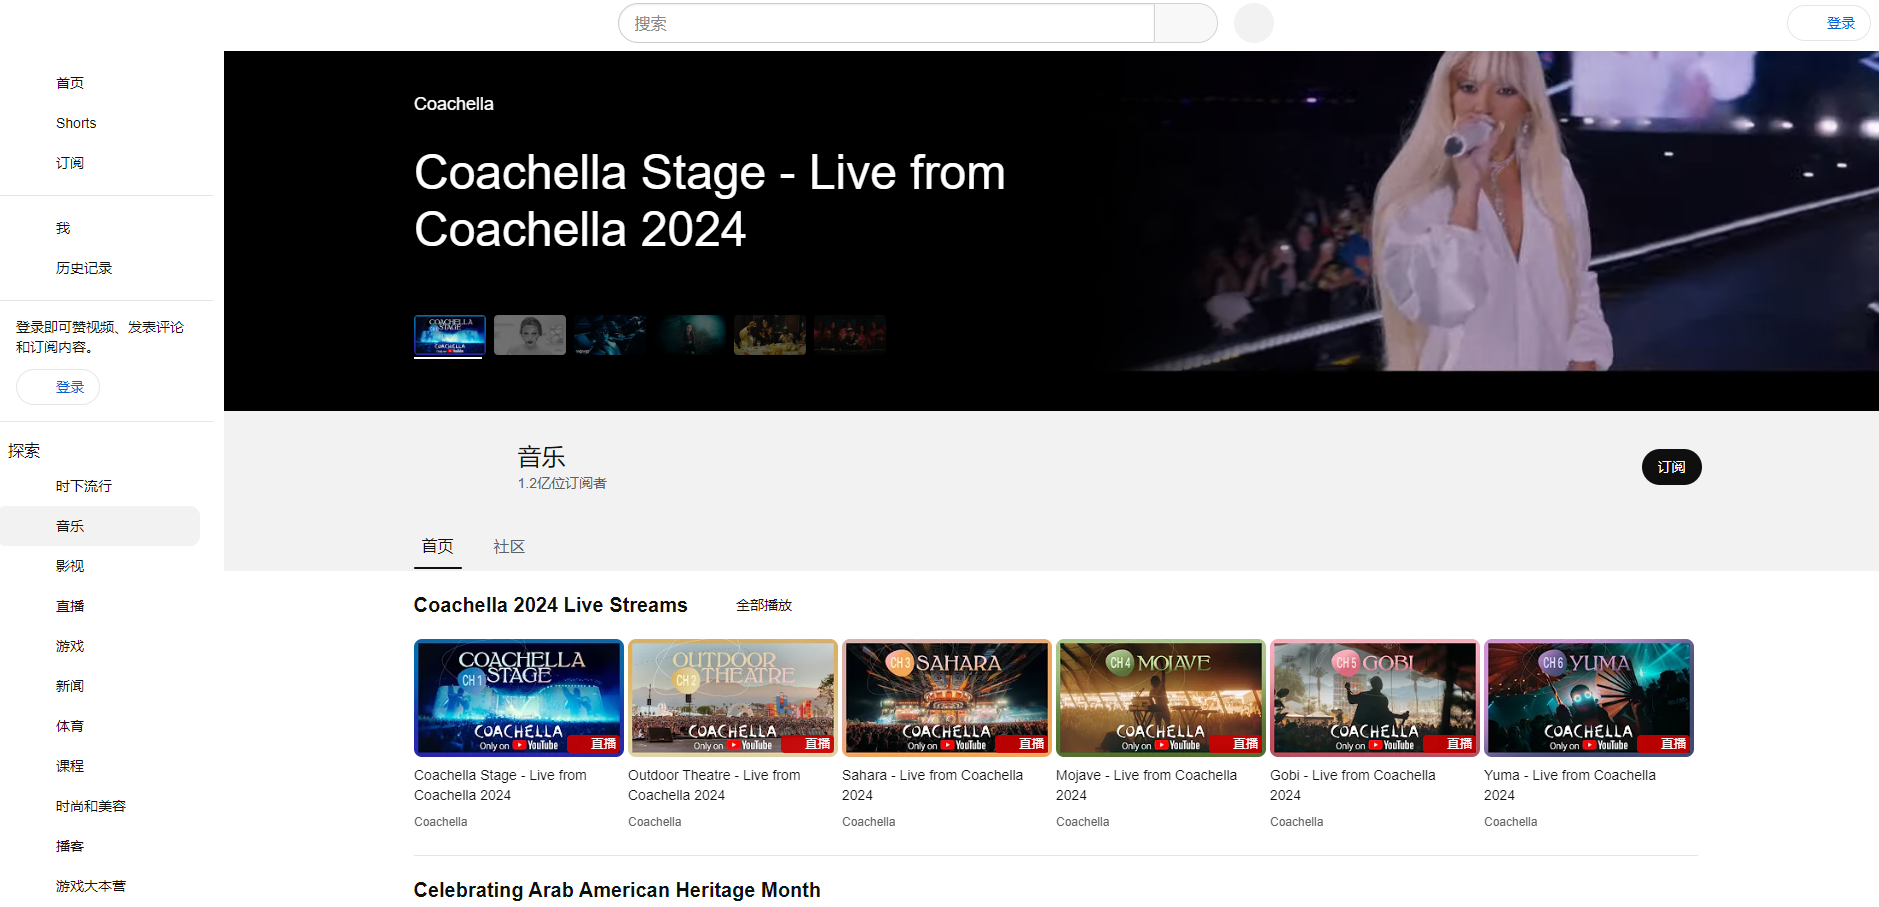Click the Coachella channel link in the banner
This screenshot has width=1879, height=907.
coord(454,104)
